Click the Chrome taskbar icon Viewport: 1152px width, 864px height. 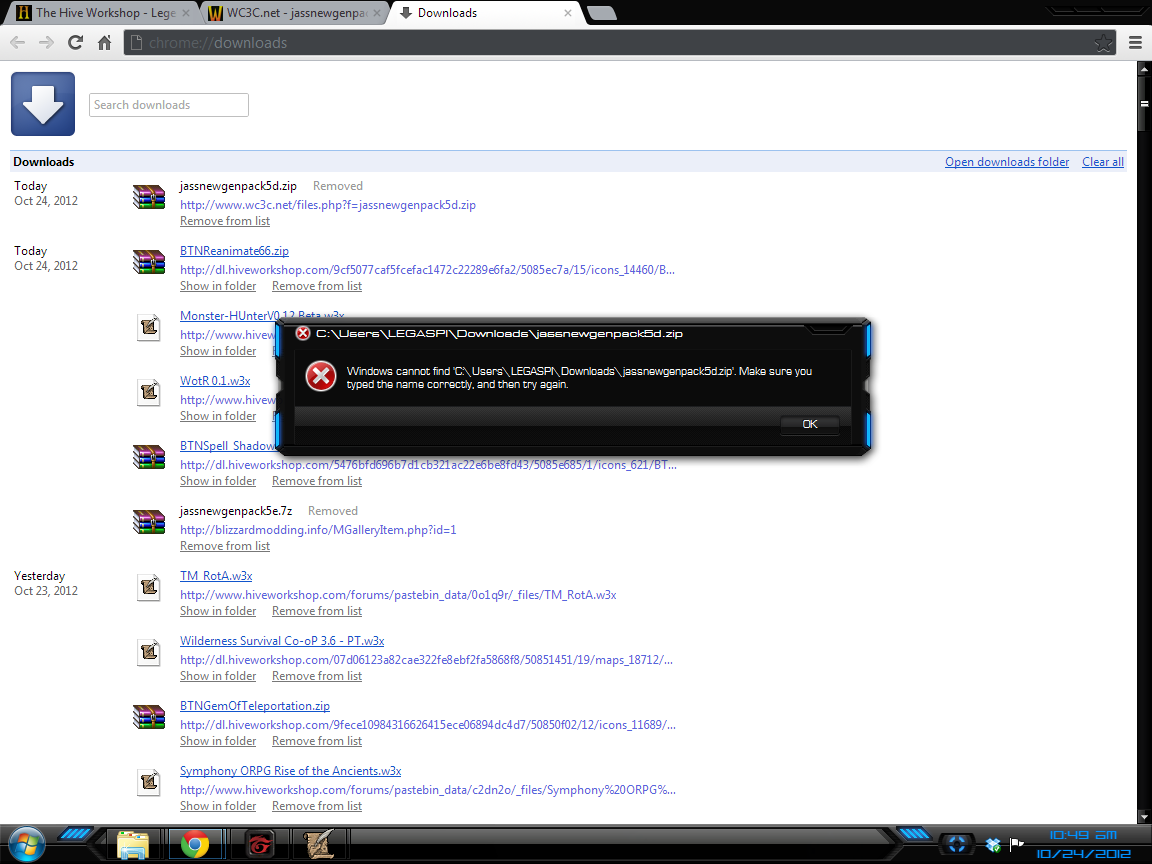tap(195, 845)
